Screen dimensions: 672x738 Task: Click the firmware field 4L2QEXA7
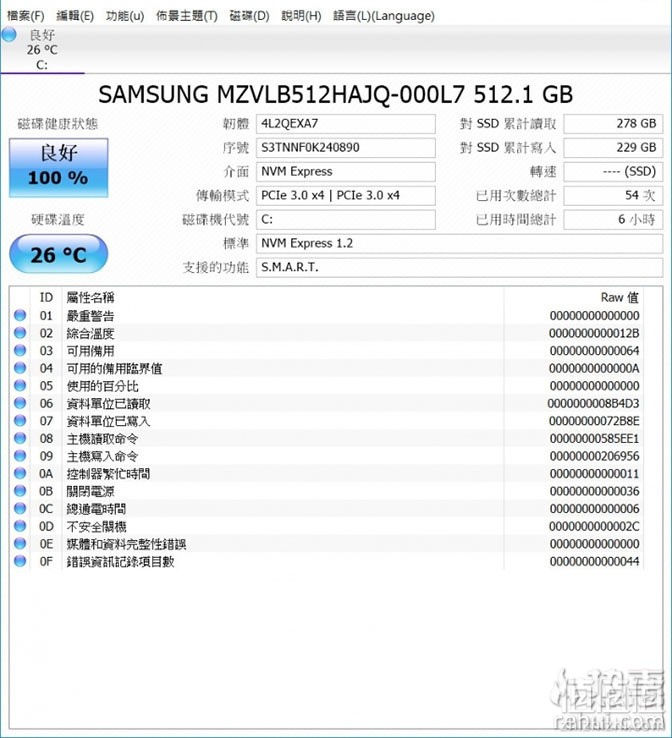point(345,124)
